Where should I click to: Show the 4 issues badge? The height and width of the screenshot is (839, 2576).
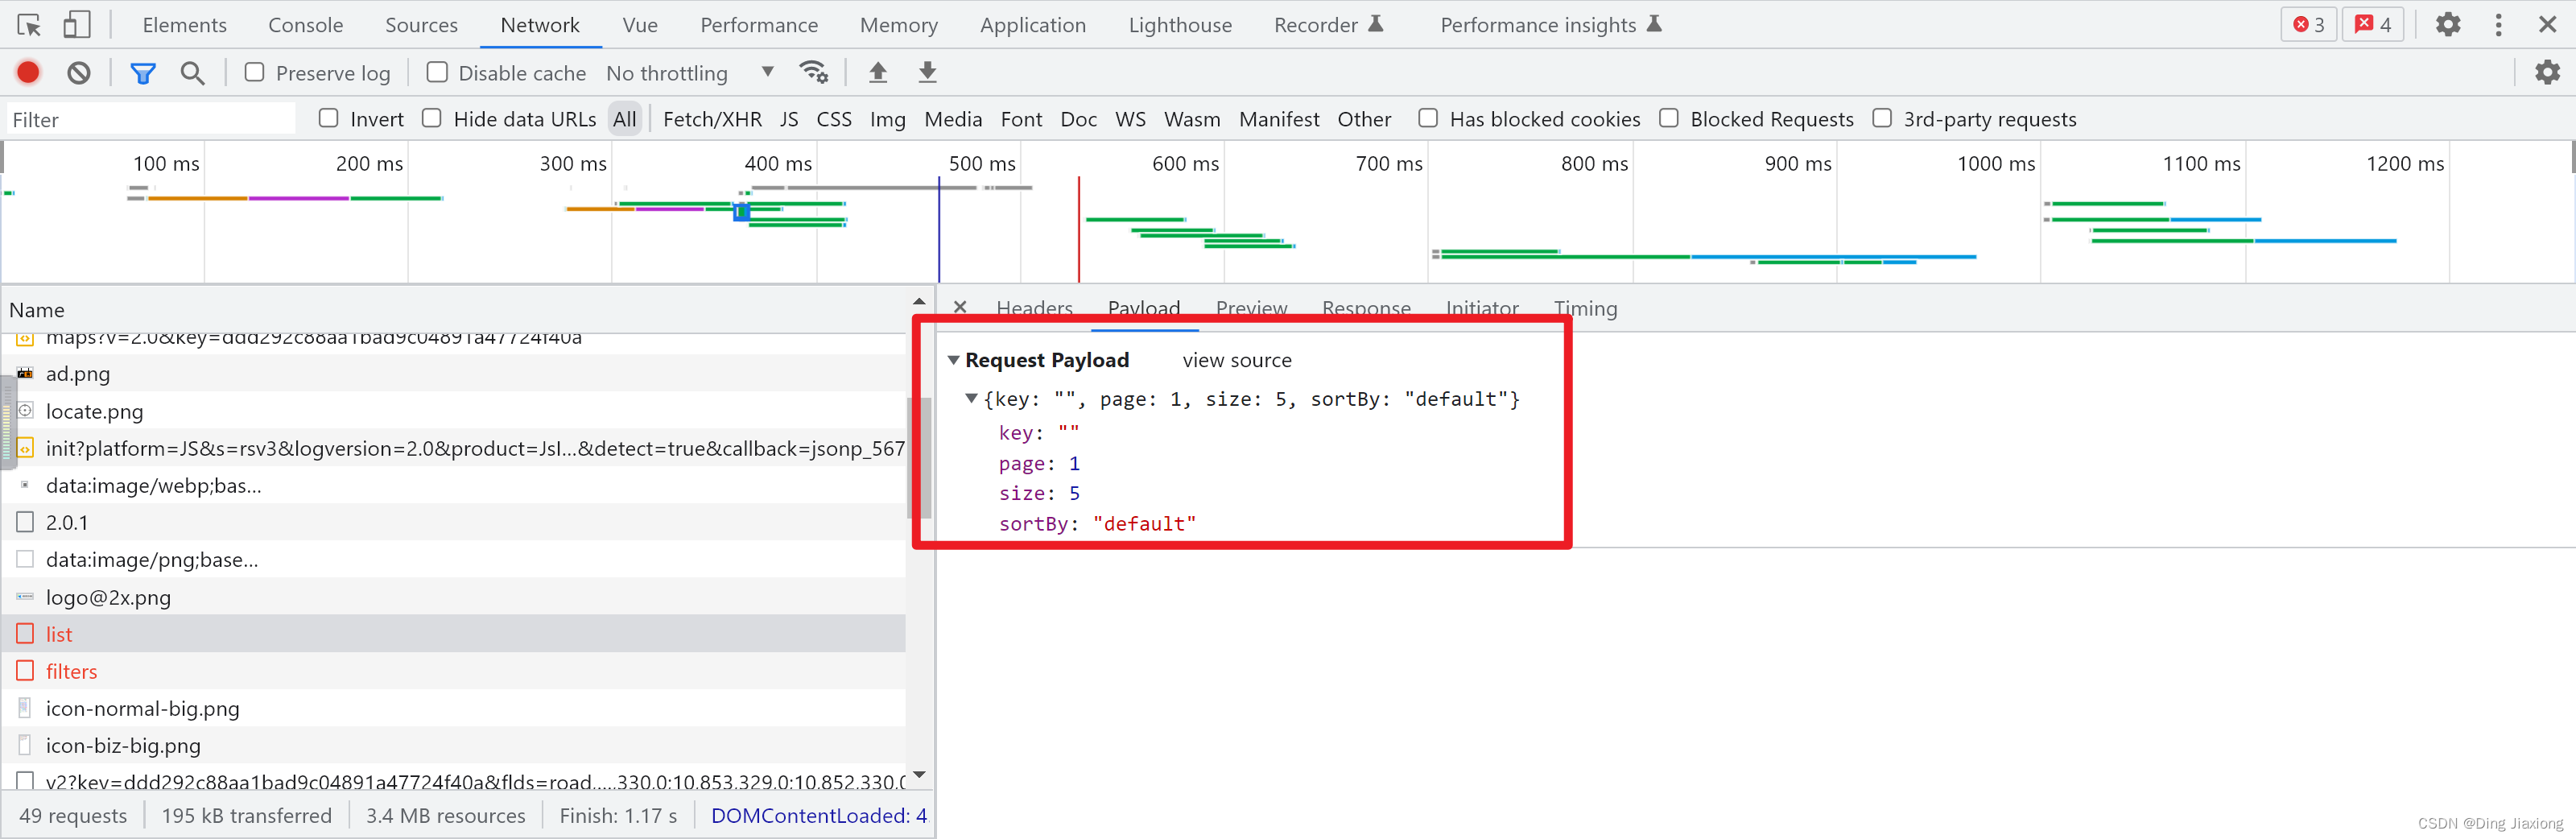coord(2372,25)
